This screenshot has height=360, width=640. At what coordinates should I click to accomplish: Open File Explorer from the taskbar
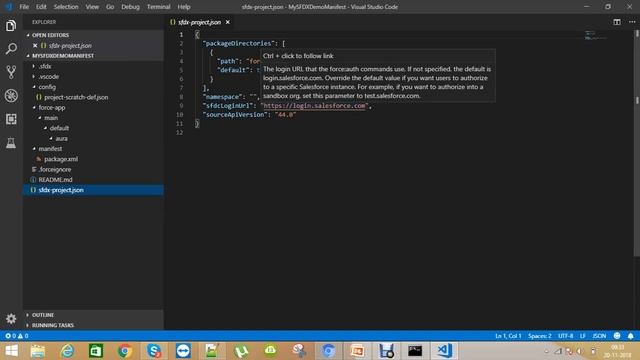(x=38, y=351)
